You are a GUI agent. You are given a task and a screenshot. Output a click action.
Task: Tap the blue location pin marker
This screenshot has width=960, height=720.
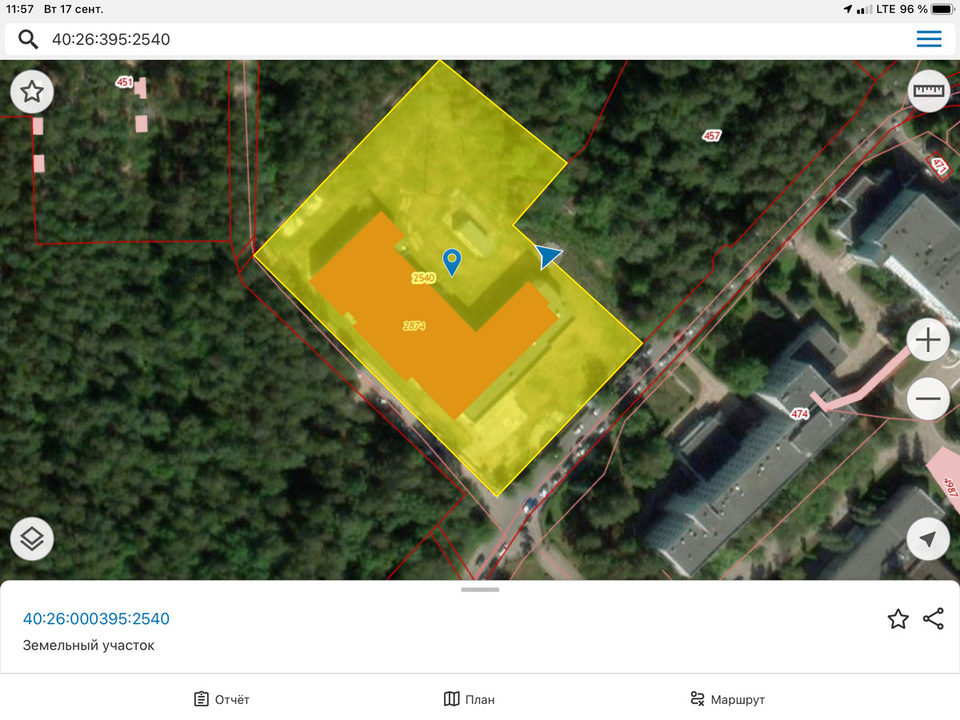click(452, 262)
